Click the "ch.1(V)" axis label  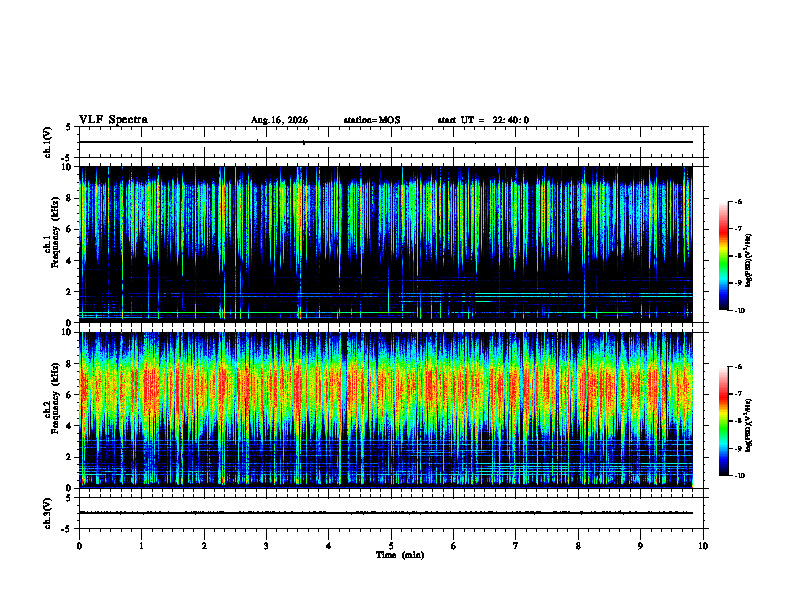point(47,142)
